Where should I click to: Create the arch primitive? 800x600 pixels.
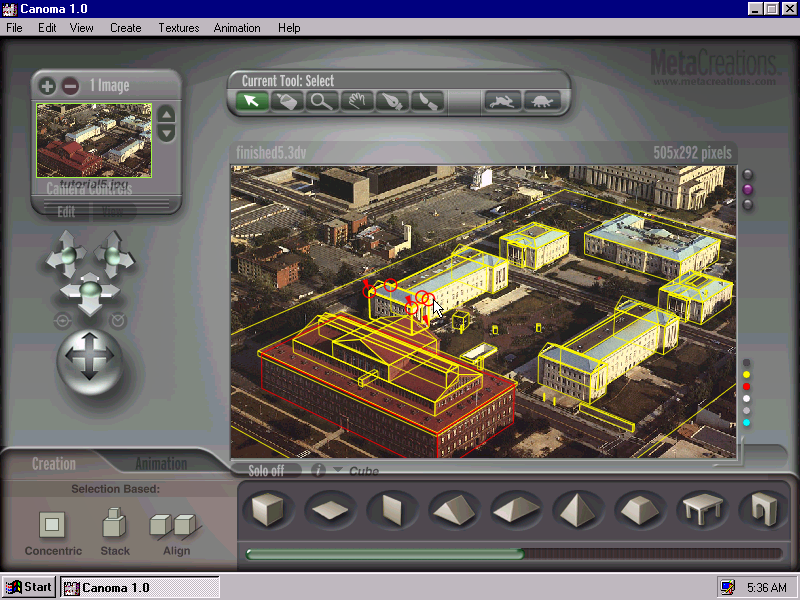point(764,509)
